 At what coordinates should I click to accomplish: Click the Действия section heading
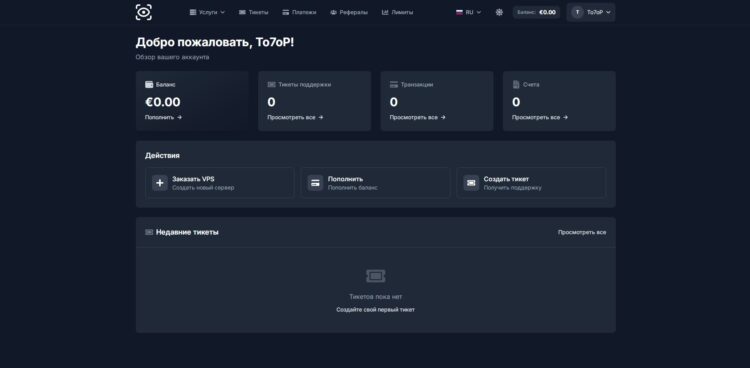point(162,156)
